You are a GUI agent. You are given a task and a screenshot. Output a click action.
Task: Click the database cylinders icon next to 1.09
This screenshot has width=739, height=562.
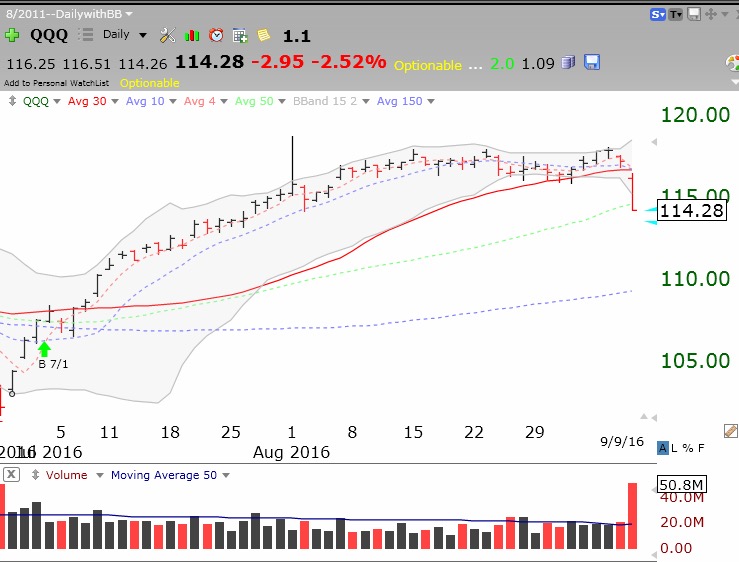[x=569, y=62]
